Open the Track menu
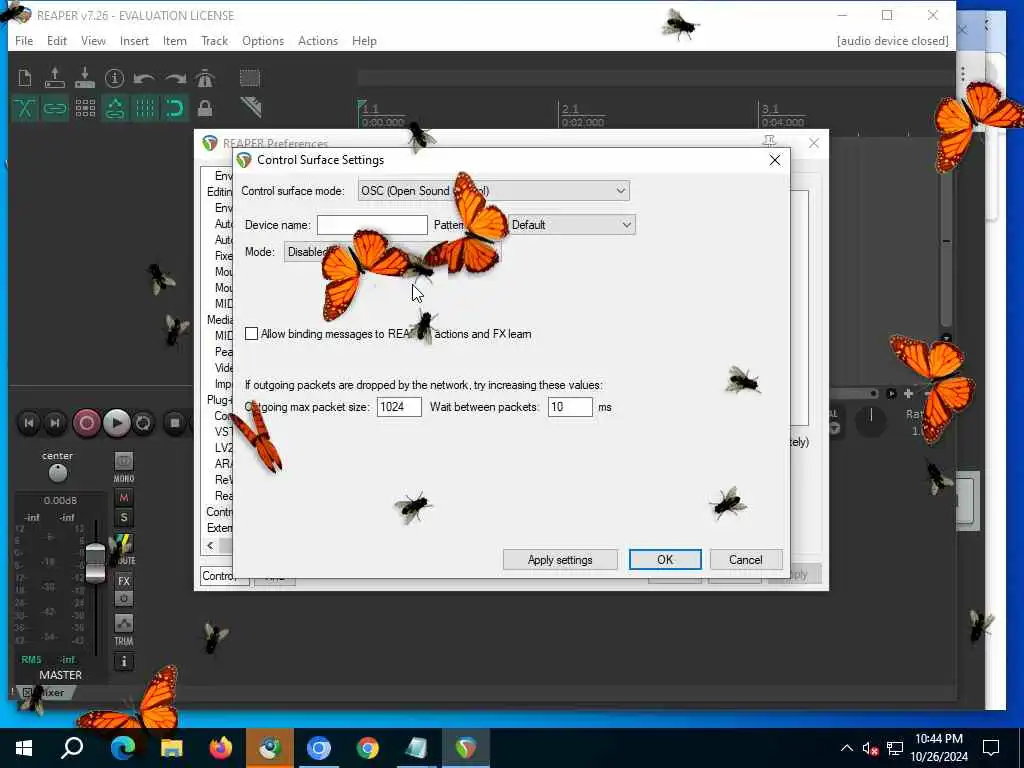Screen dimensions: 1024x768 point(214,40)
